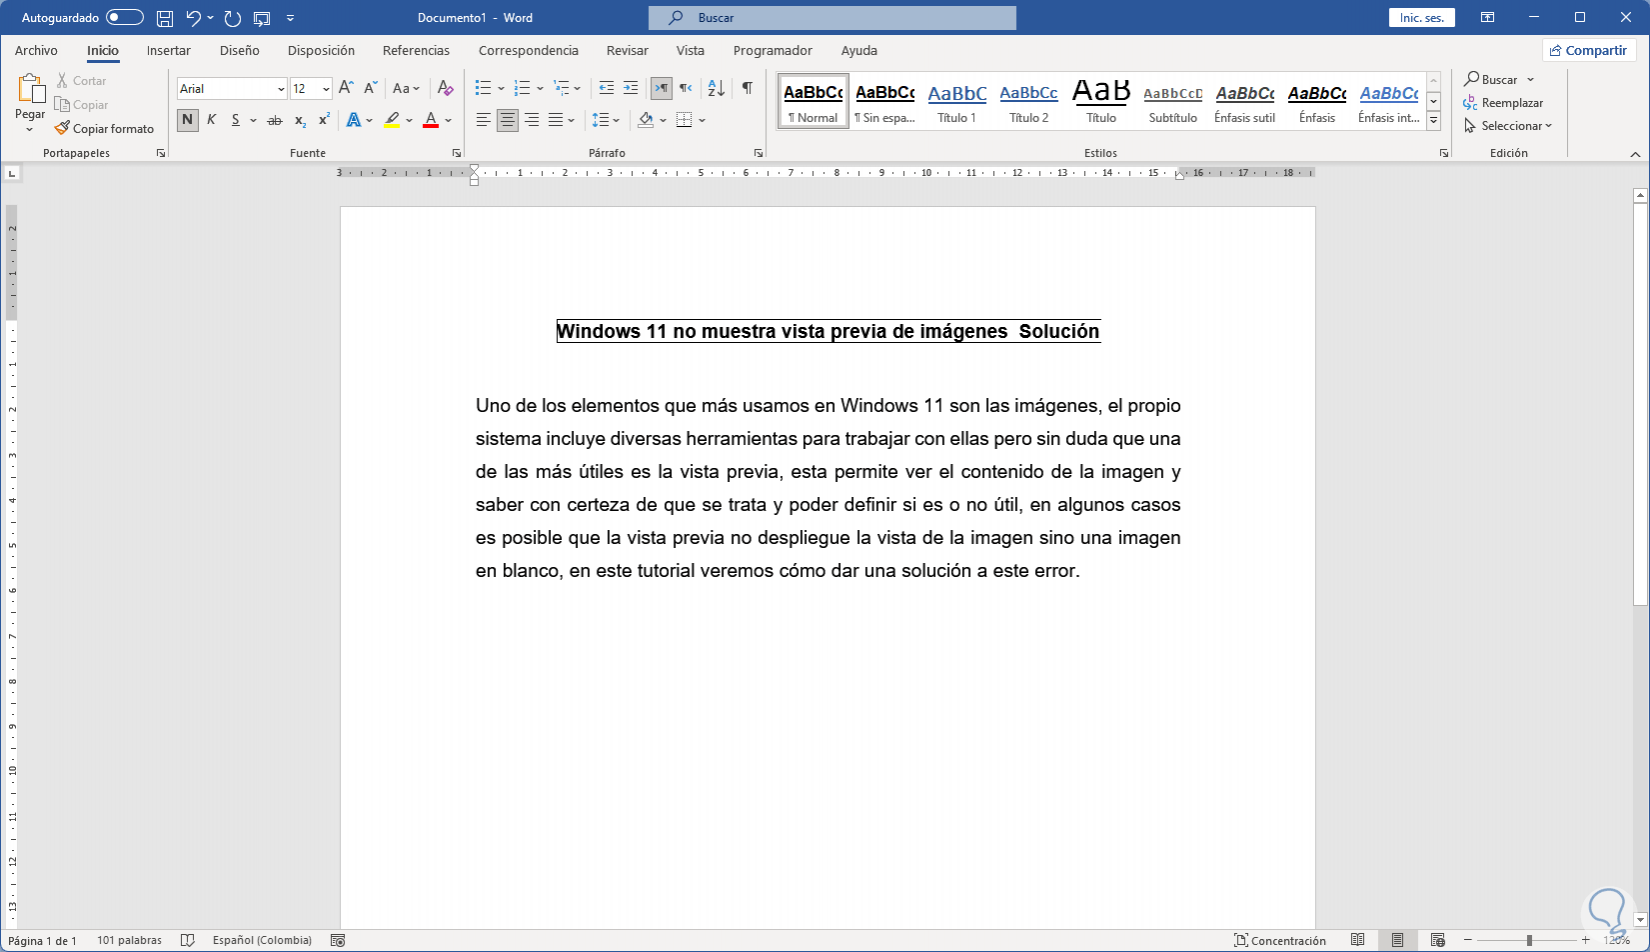Toggle bold (N) formatting
This screenshot has height=952, width=1650.
pyautogui.click(x=187, y=120)
